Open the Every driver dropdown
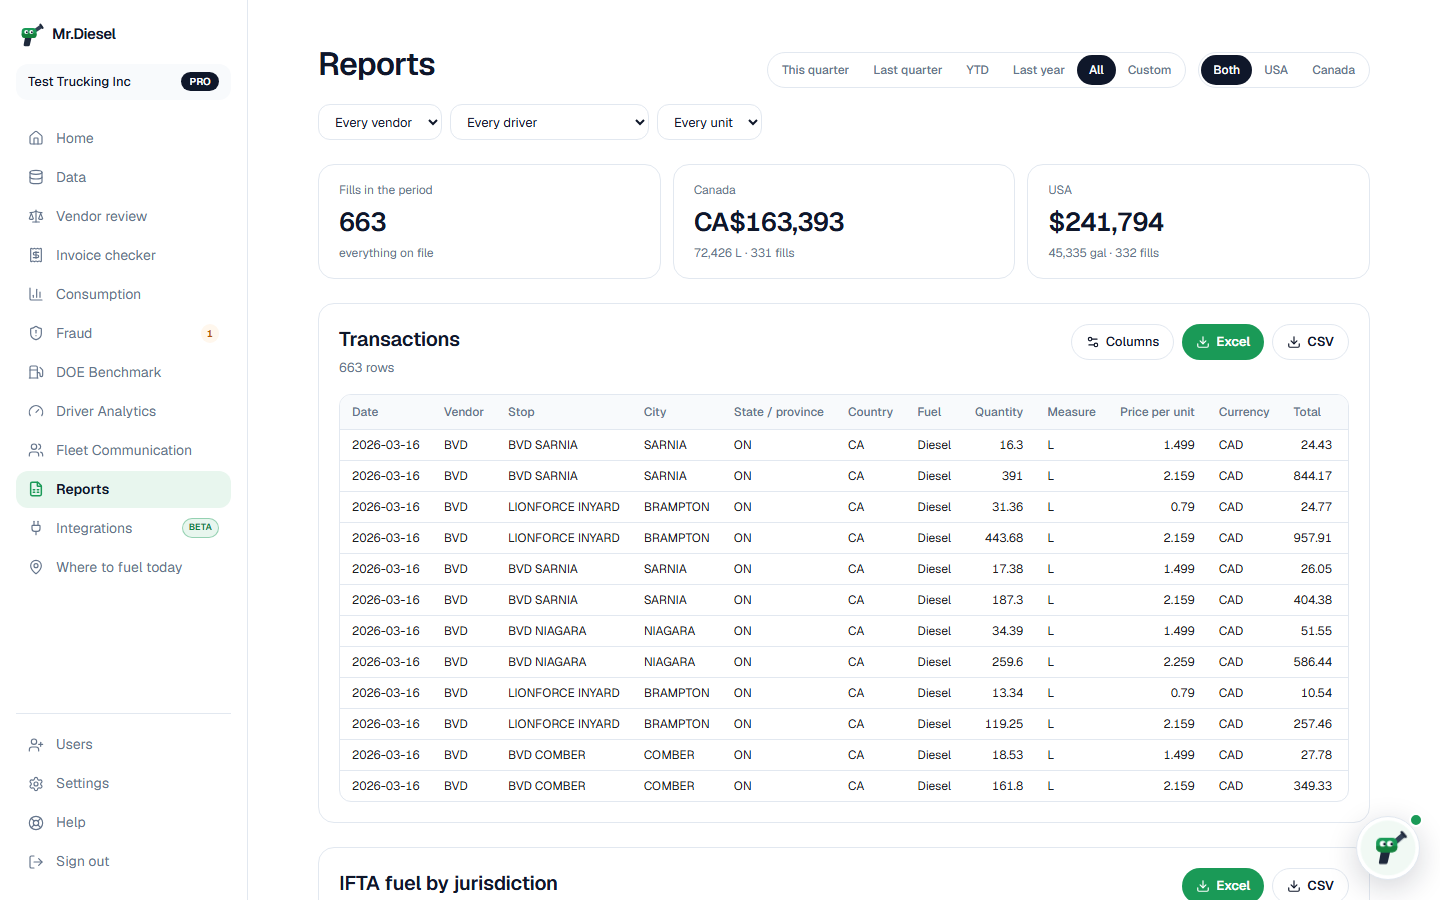The width and height of the screenshot is (1440, 900). 549,122
